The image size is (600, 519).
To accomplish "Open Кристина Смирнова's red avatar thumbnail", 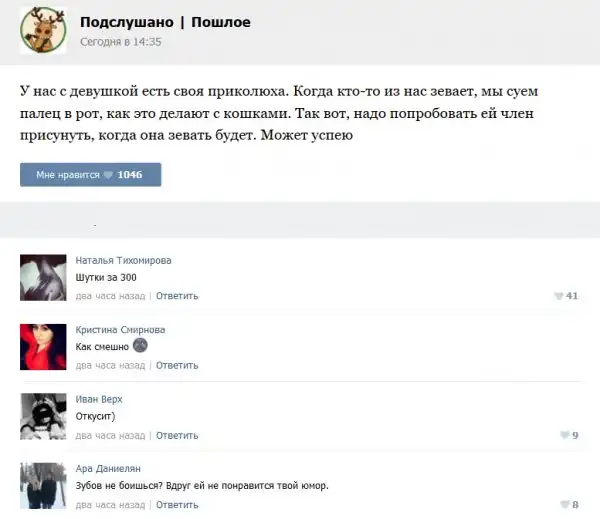I will coord(43,347).
